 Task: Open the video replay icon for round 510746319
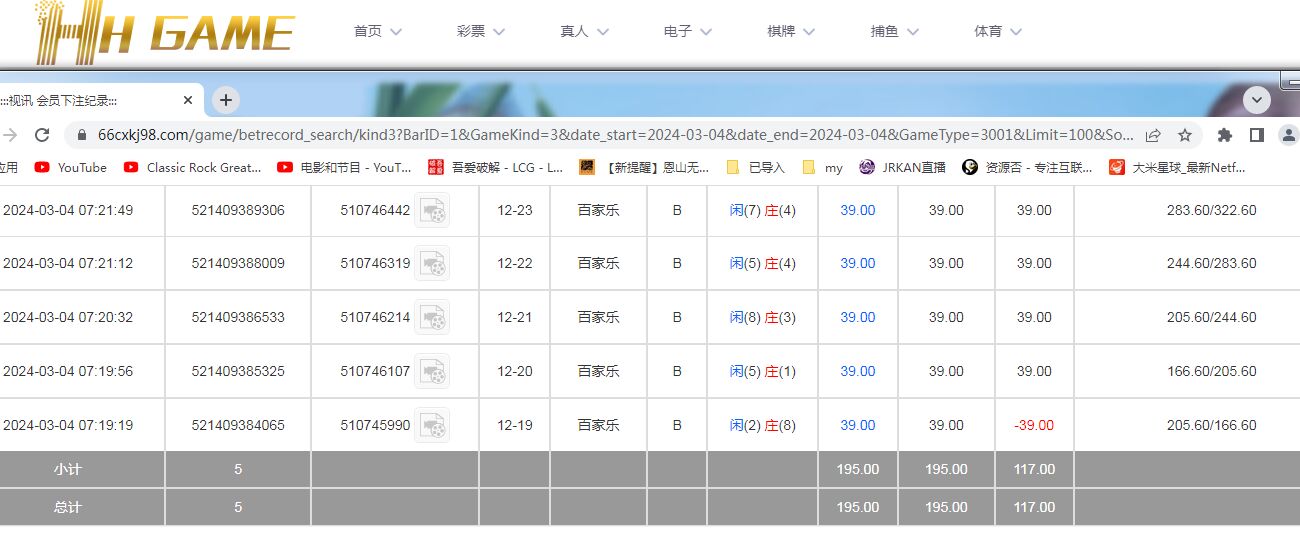click(432, 264)
